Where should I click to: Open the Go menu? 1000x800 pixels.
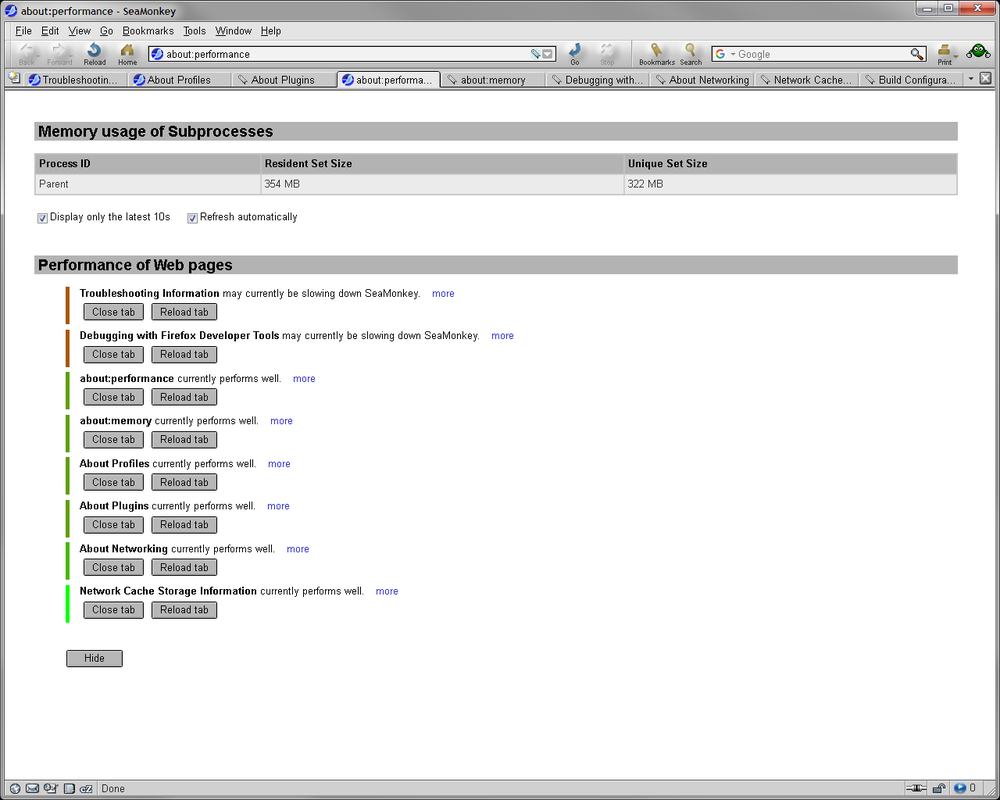106,31
